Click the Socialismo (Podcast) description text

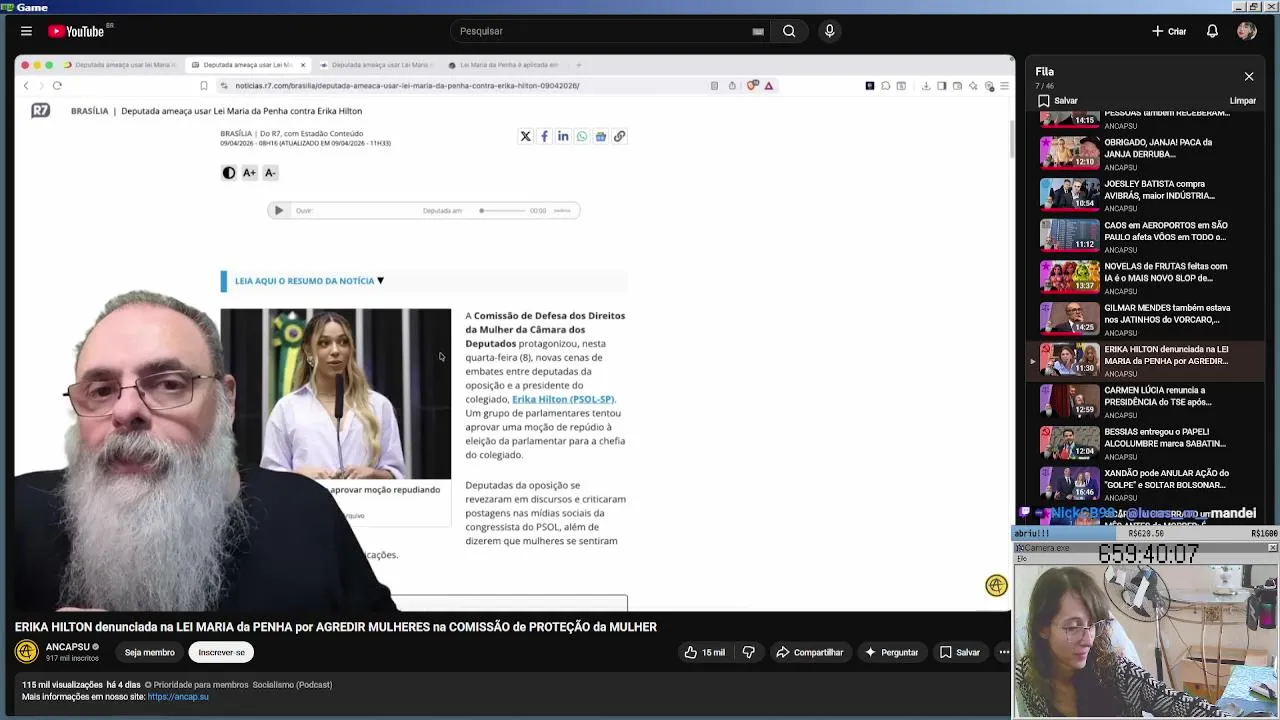point(292,685)
